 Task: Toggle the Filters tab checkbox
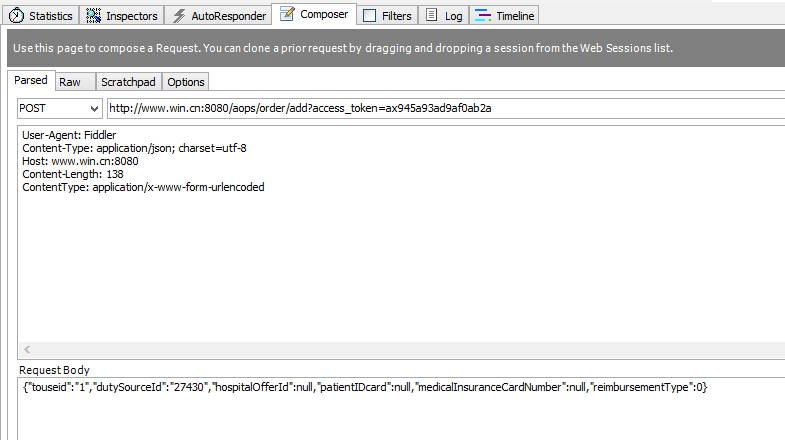tap(369, 16)
